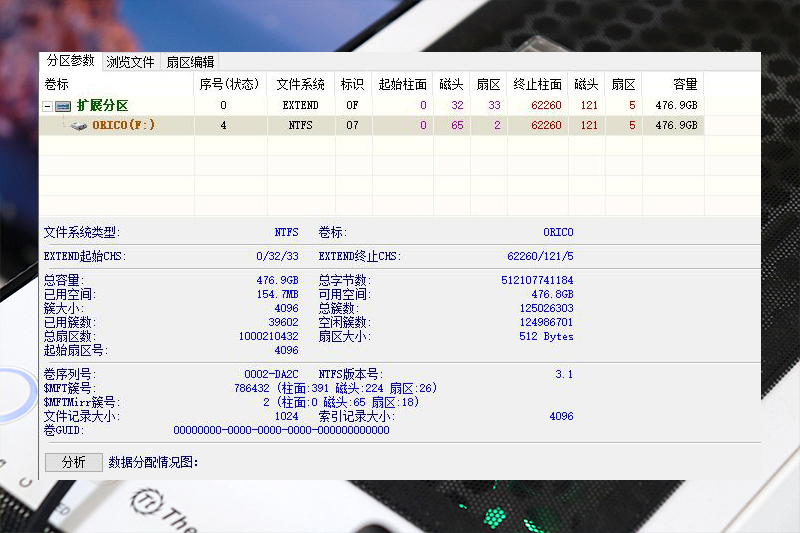
Task: Open the 扇区编辑 tab
Action: click(190, 62)
